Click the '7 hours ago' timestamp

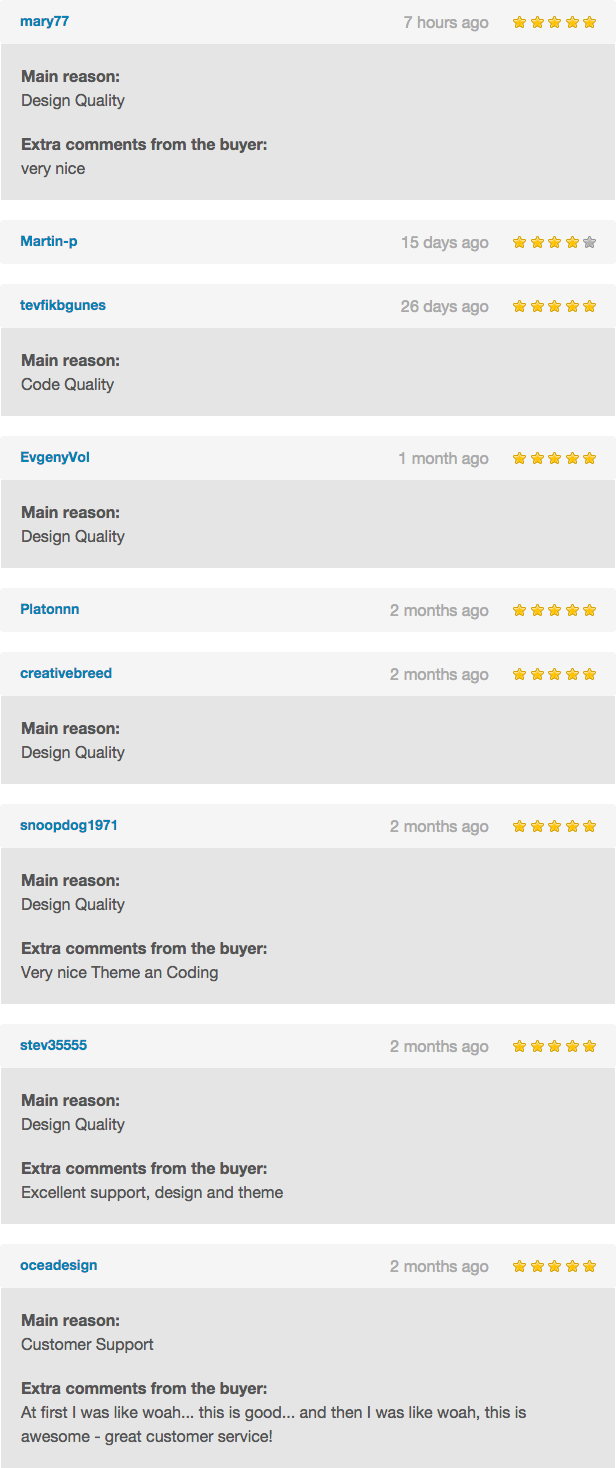[x=446, y=22]
